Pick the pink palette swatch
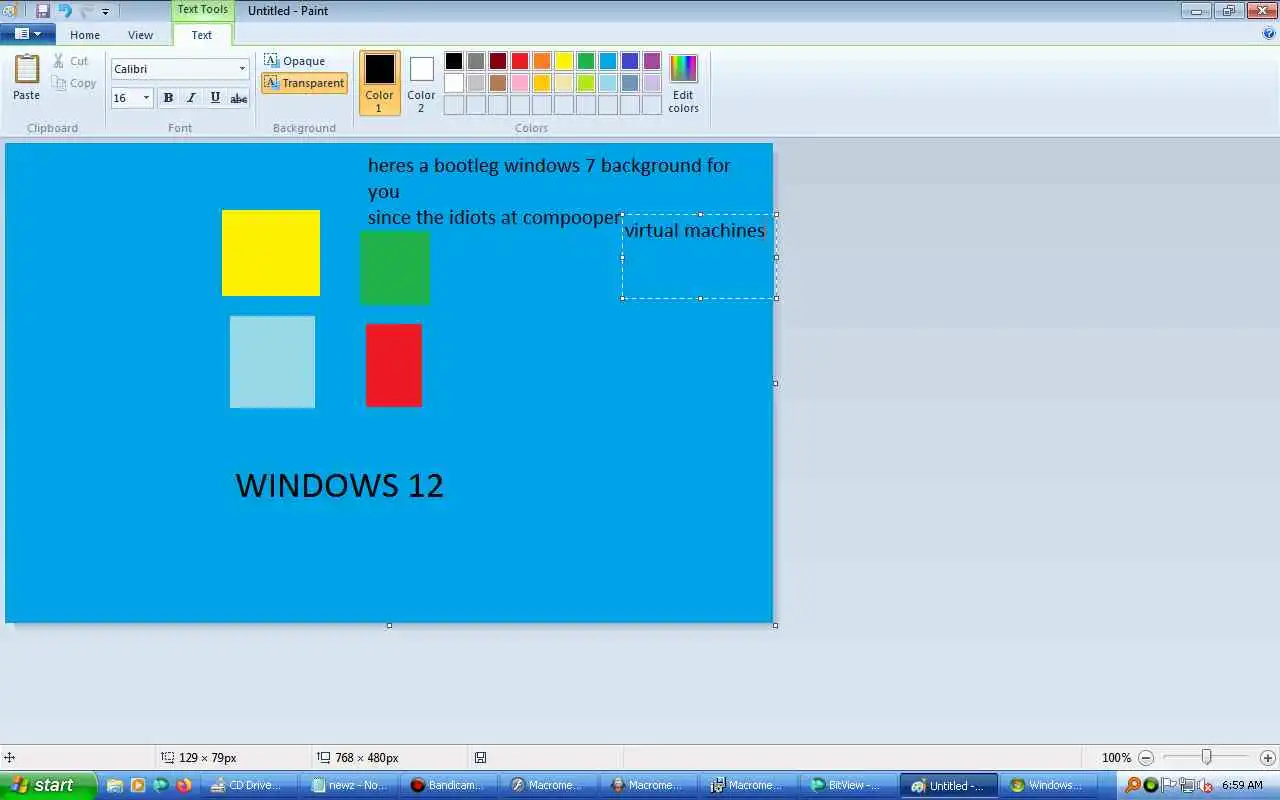This screenshot has width=1280, height=800. pyautogui.click(x=520, y=83)
